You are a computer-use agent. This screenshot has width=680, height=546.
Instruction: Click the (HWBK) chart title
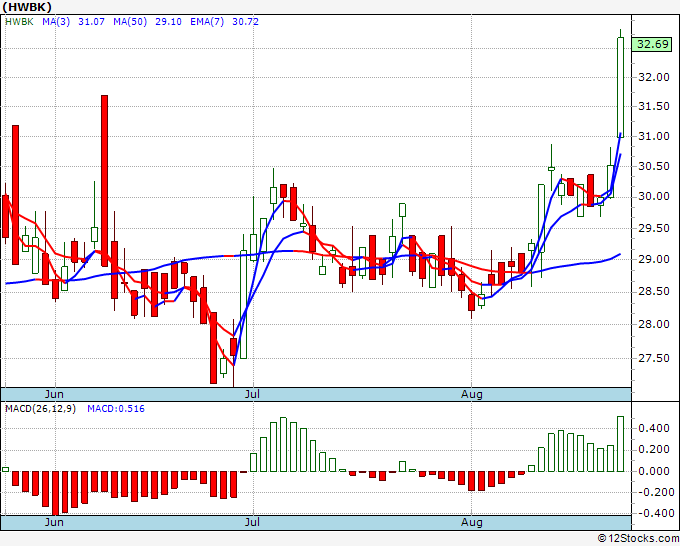pos(27,7)
